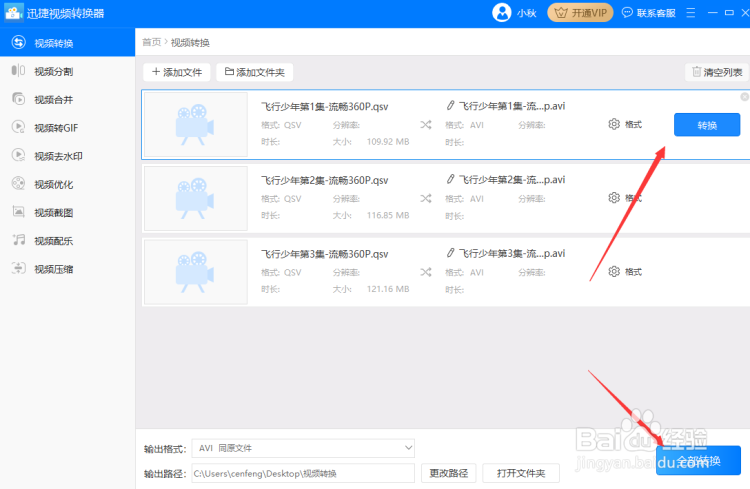
Task: Open the 视频转GIF sidebar item
Action: coord(67,128)
